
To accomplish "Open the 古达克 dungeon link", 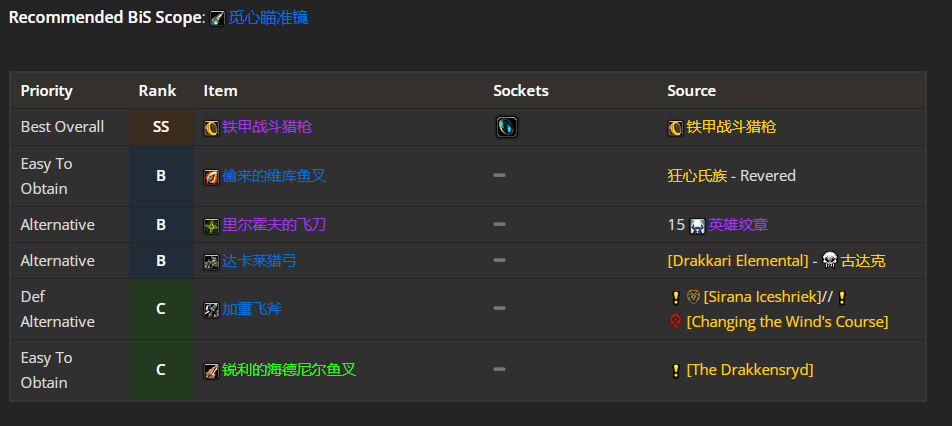I will 863,261.
